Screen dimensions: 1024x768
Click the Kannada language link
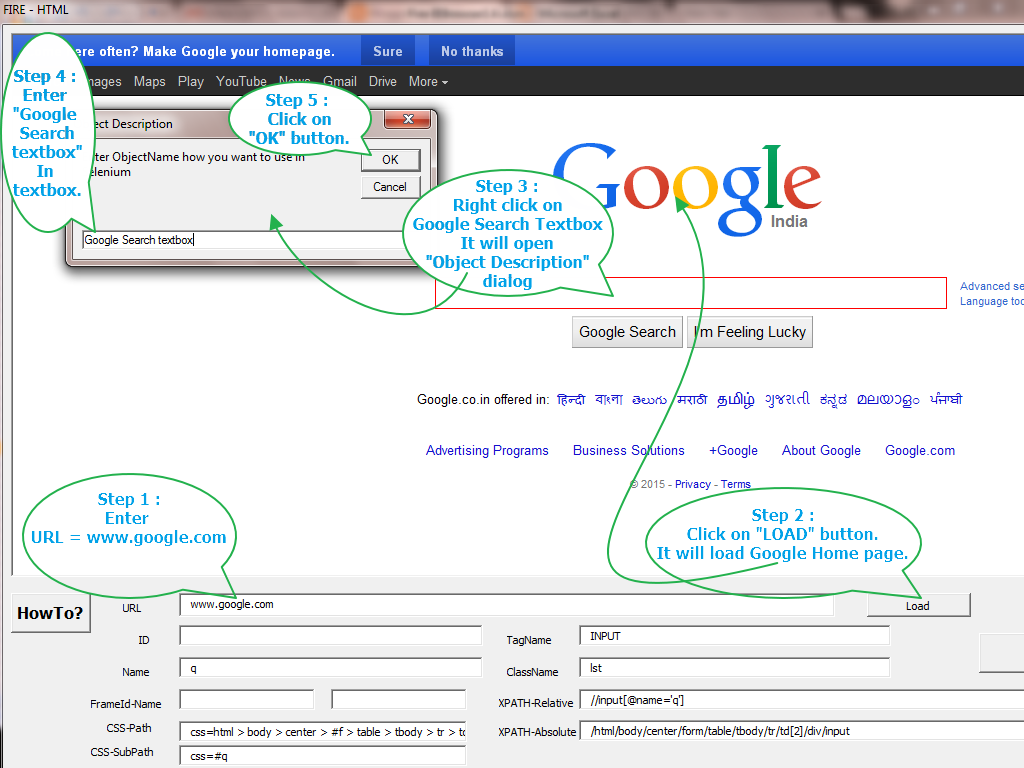pos(833,400)
